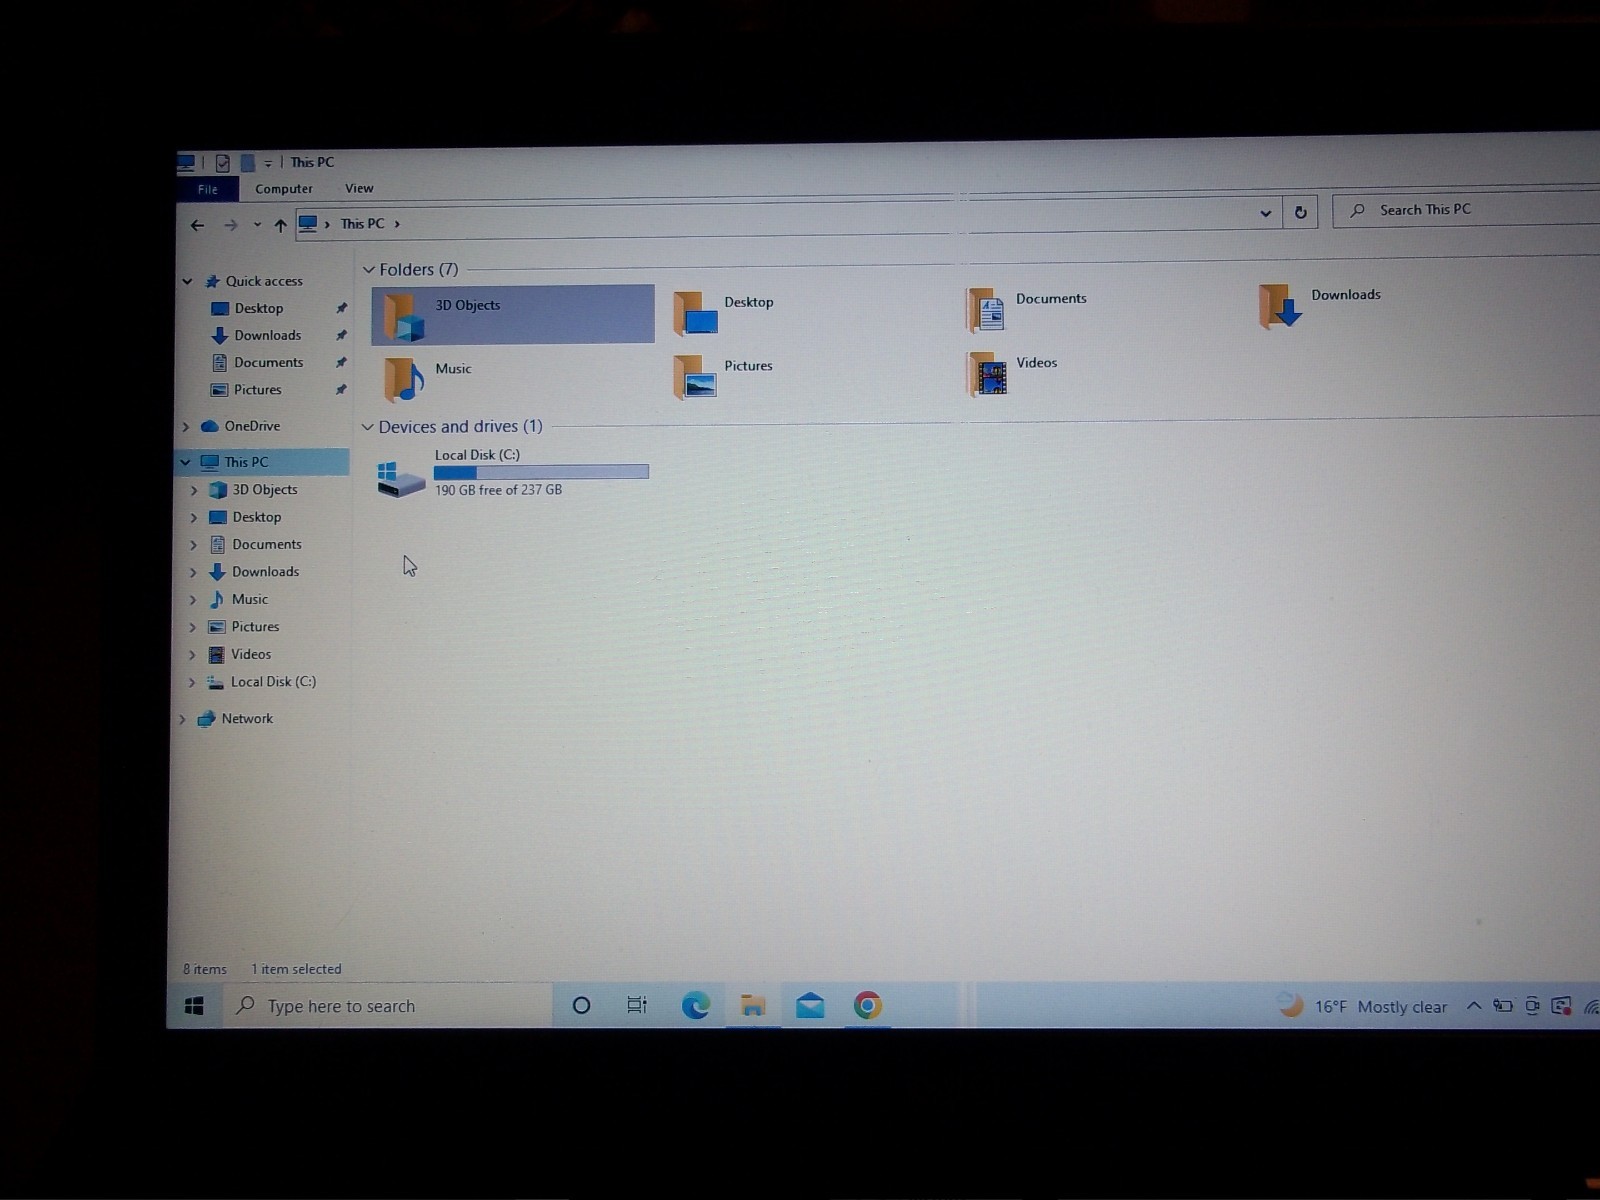Open the Windows Start menu
Screen dimensions: 1600x1200
(195, 1006)
